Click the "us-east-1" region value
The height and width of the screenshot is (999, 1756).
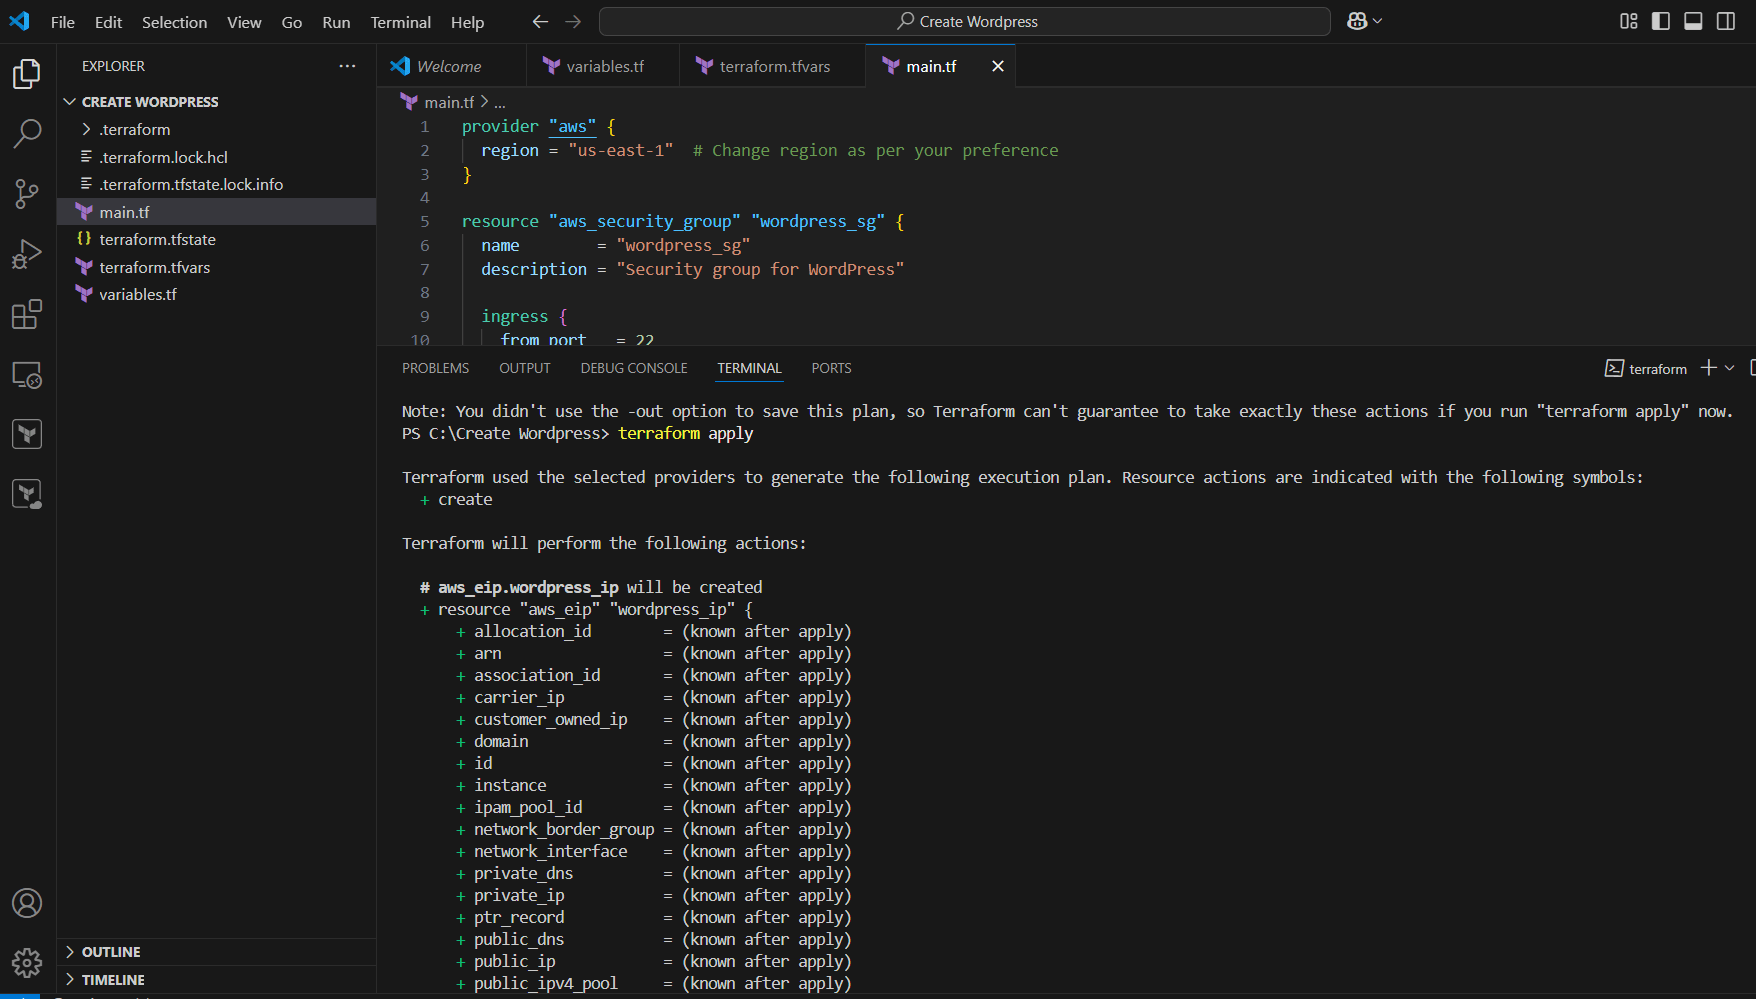pos(621,150)
